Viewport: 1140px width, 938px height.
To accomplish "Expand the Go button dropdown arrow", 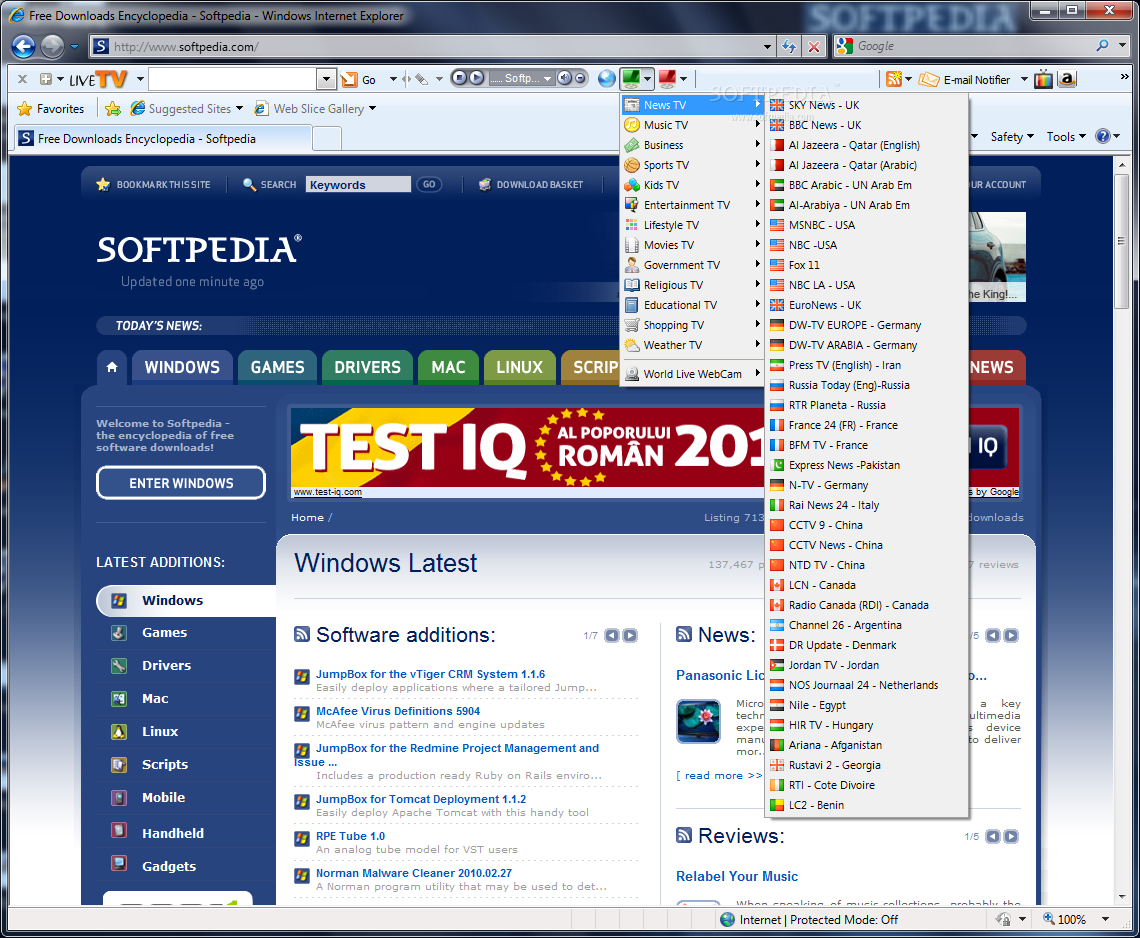I will [393, 79].
